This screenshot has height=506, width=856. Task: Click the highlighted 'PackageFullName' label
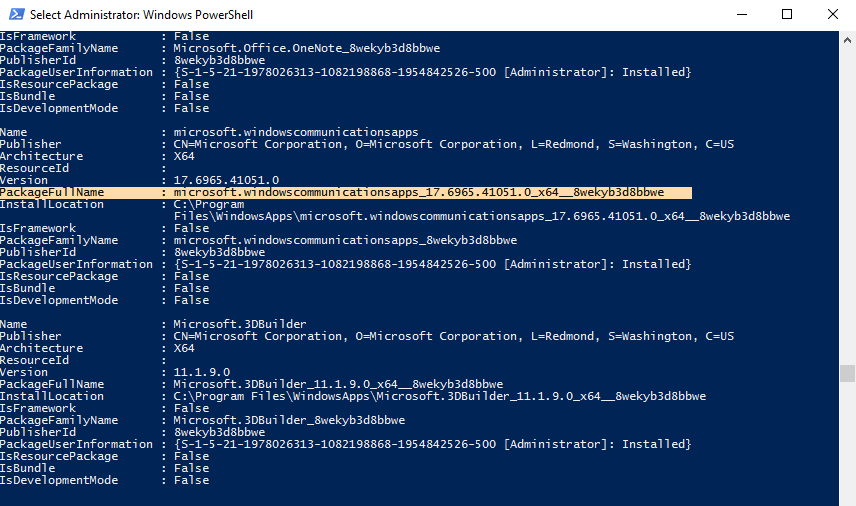(x=52, y=192)
